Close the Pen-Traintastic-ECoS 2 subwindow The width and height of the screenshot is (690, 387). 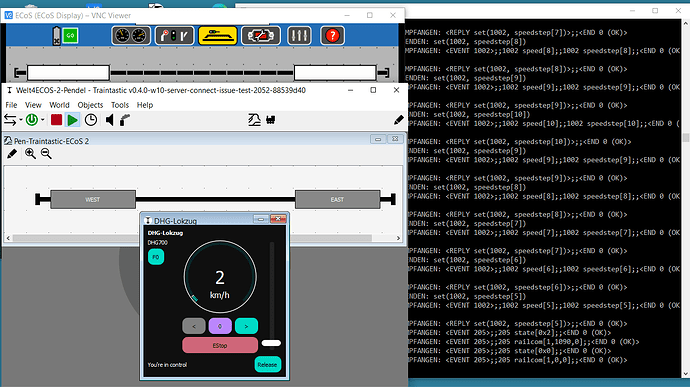pyautogui.click(x=395, y=139)
